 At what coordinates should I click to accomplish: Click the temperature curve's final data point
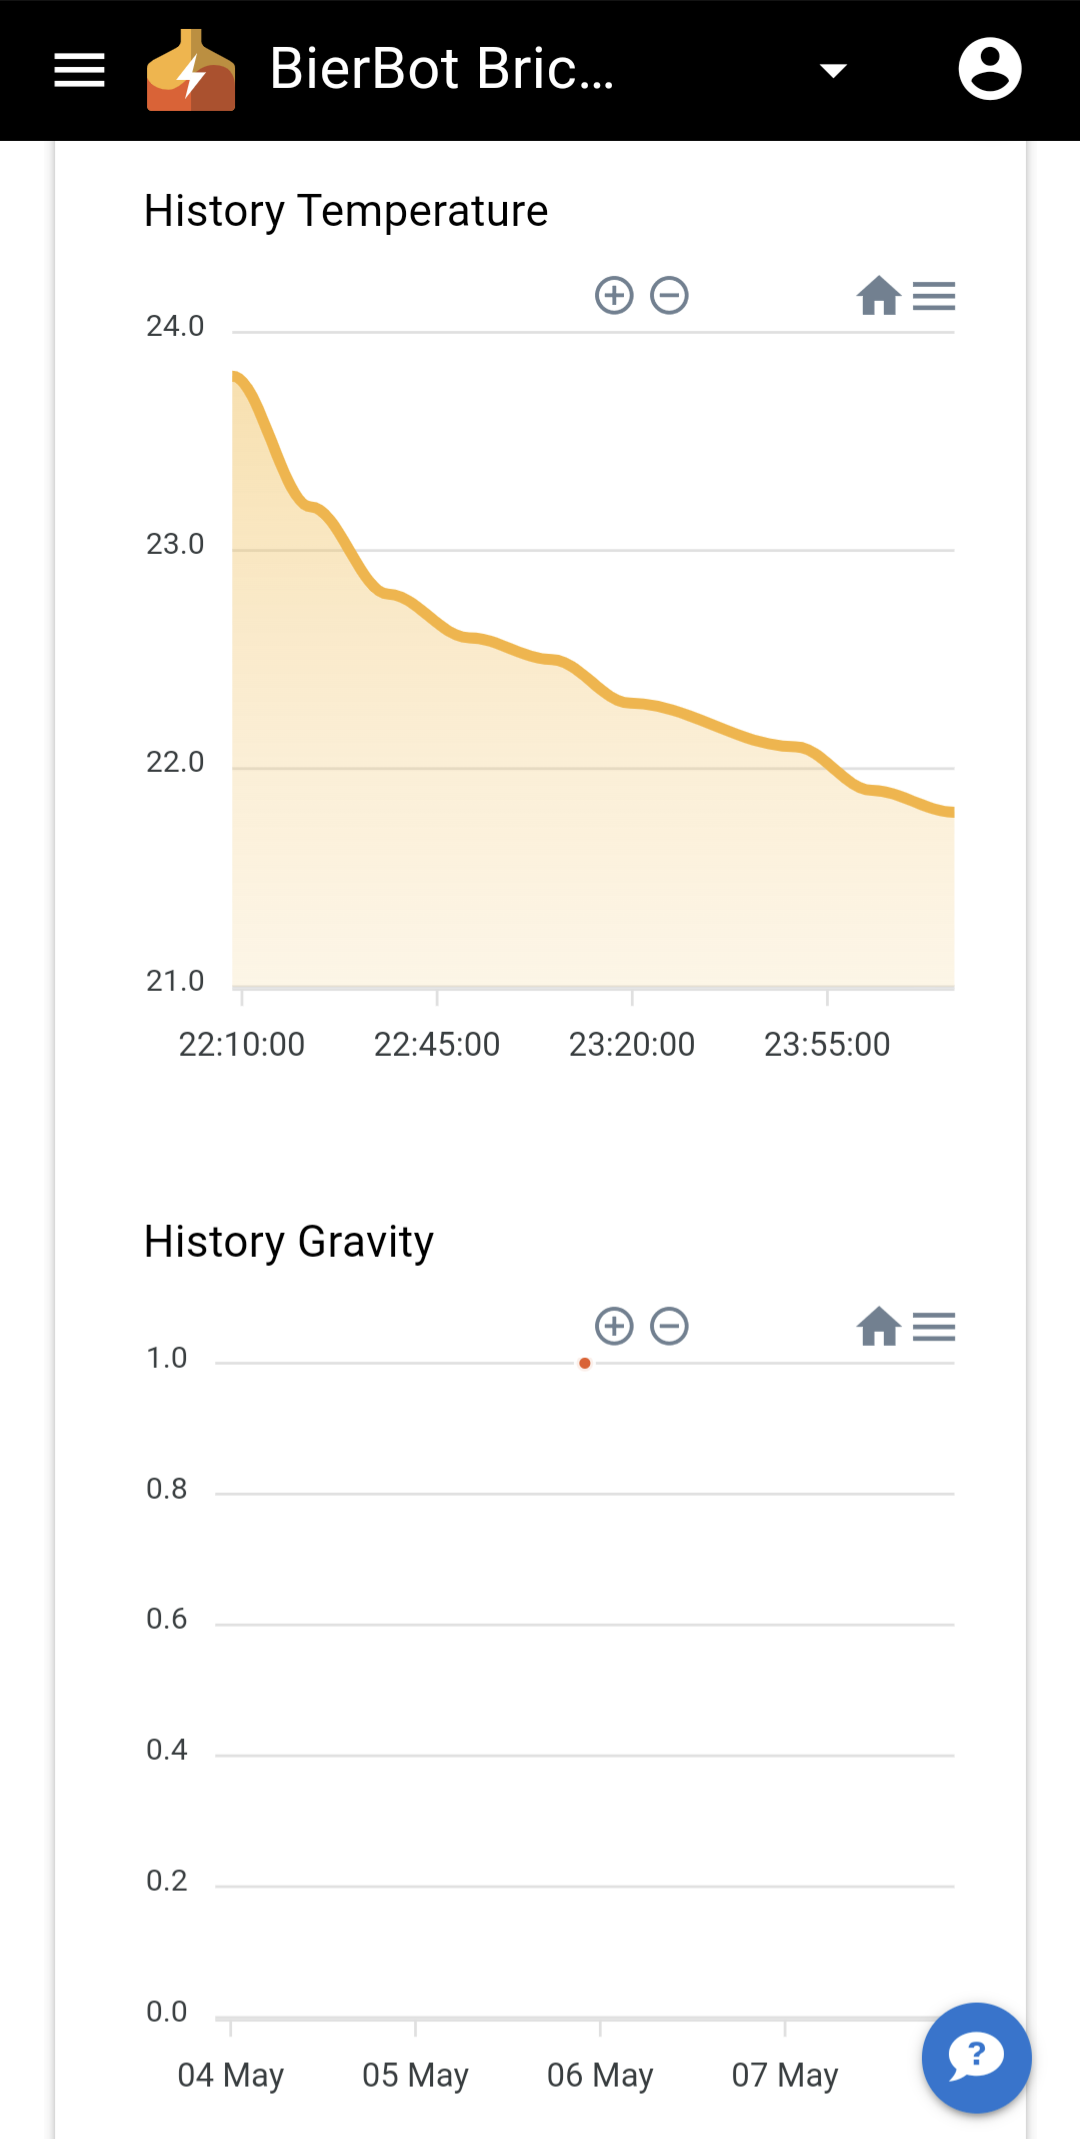point(951,812)
